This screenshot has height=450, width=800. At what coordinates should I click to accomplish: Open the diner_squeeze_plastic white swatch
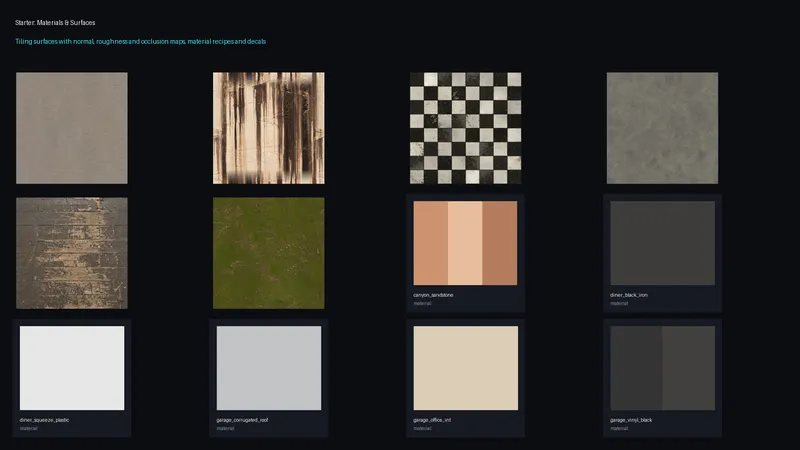(72, 368)
